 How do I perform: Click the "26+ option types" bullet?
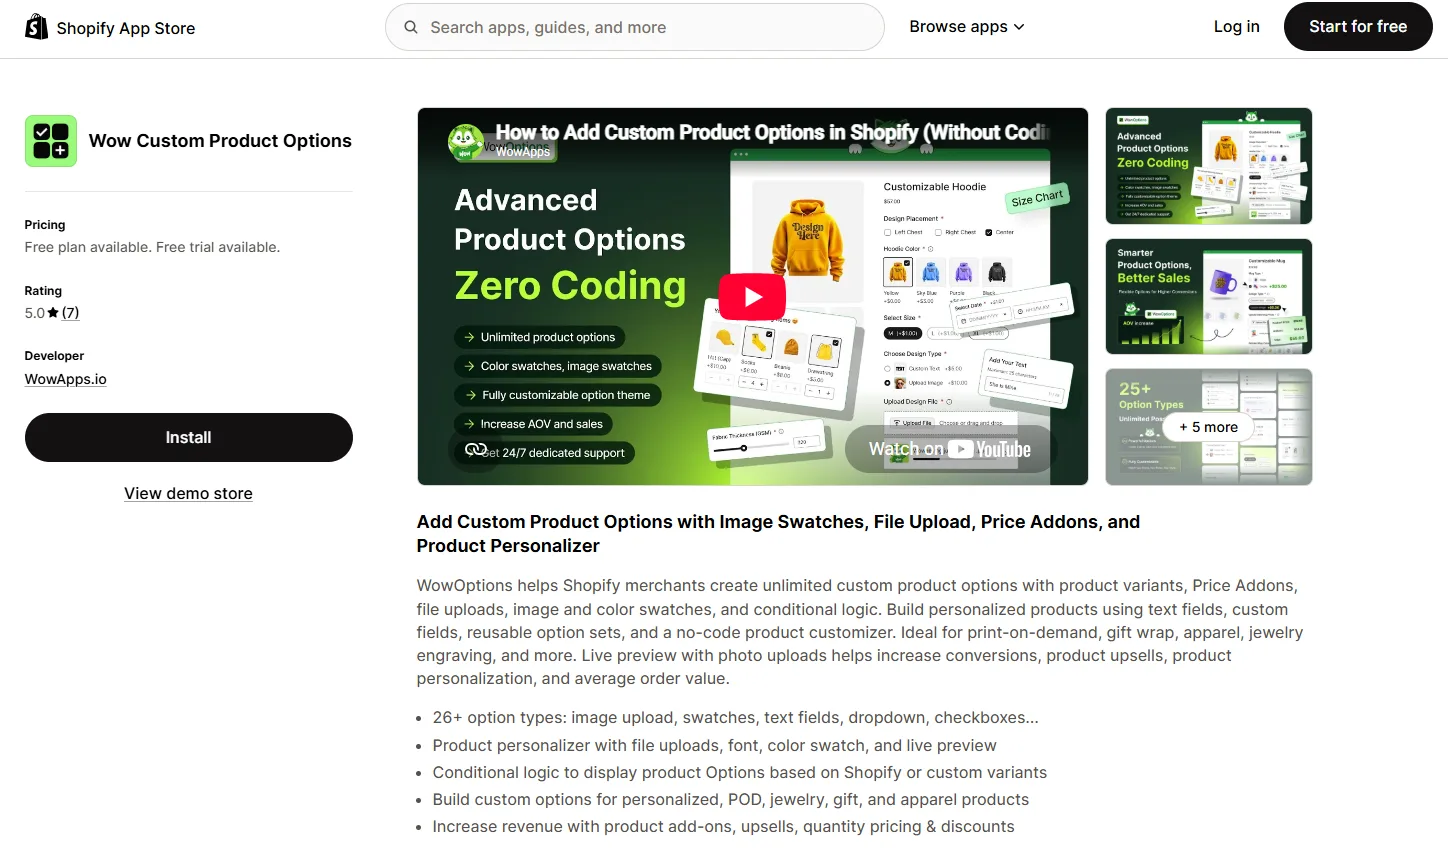pos(735,718)
